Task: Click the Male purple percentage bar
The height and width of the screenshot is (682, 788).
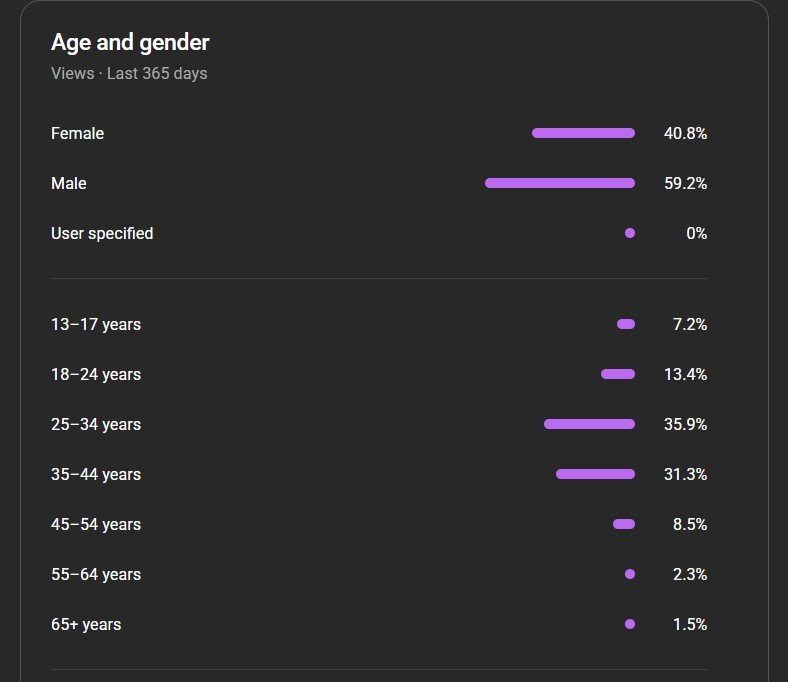Action: click(560, 183)
